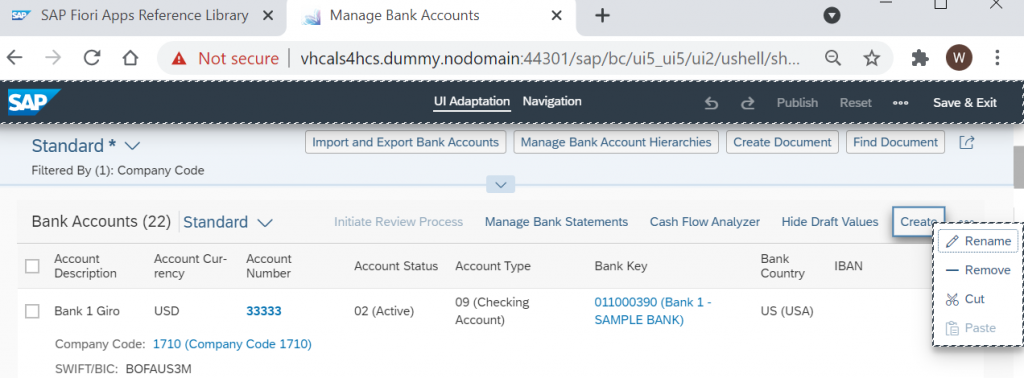This screenshot has width=1024, height=378.
Task: Open the three-dots overflow menu beside Reset
Action: point(901,102)
